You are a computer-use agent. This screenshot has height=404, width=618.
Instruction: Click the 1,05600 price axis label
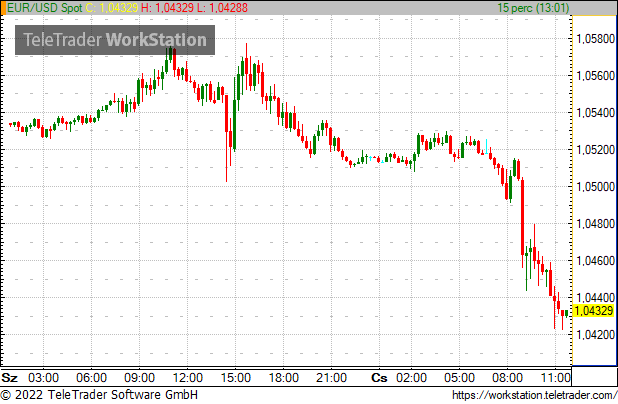click(x=596, y=76)
